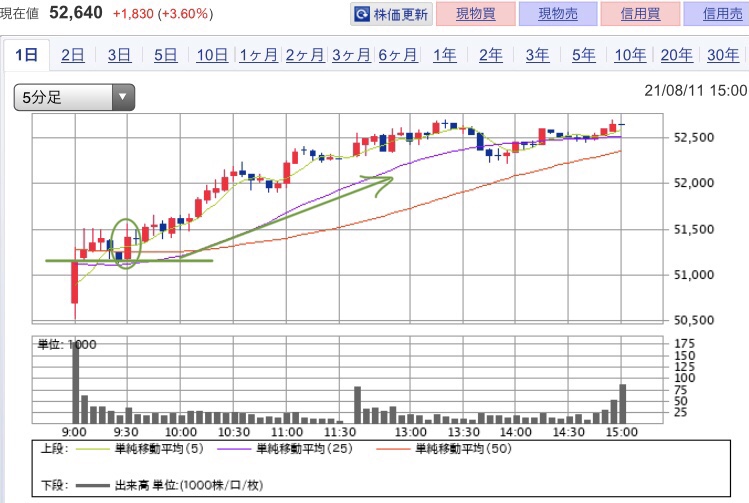Open the 信用買 link

[x=640, y=14]
